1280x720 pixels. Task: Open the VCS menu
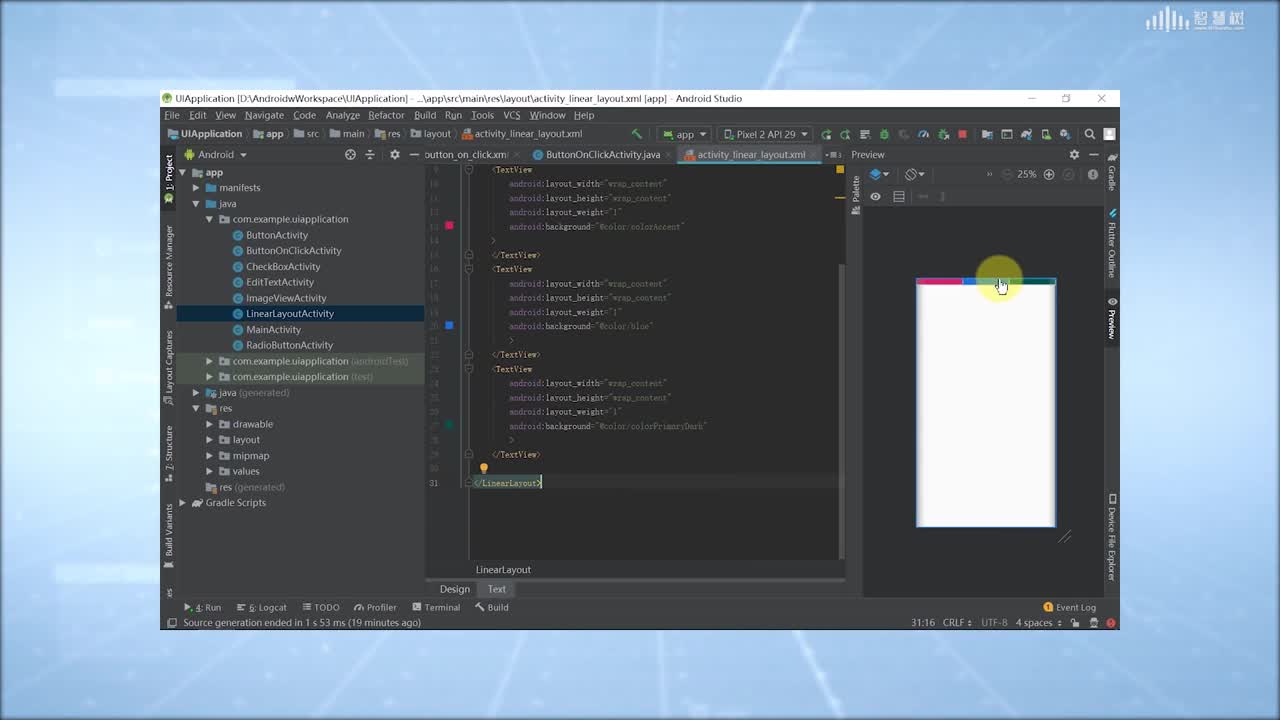511,115
